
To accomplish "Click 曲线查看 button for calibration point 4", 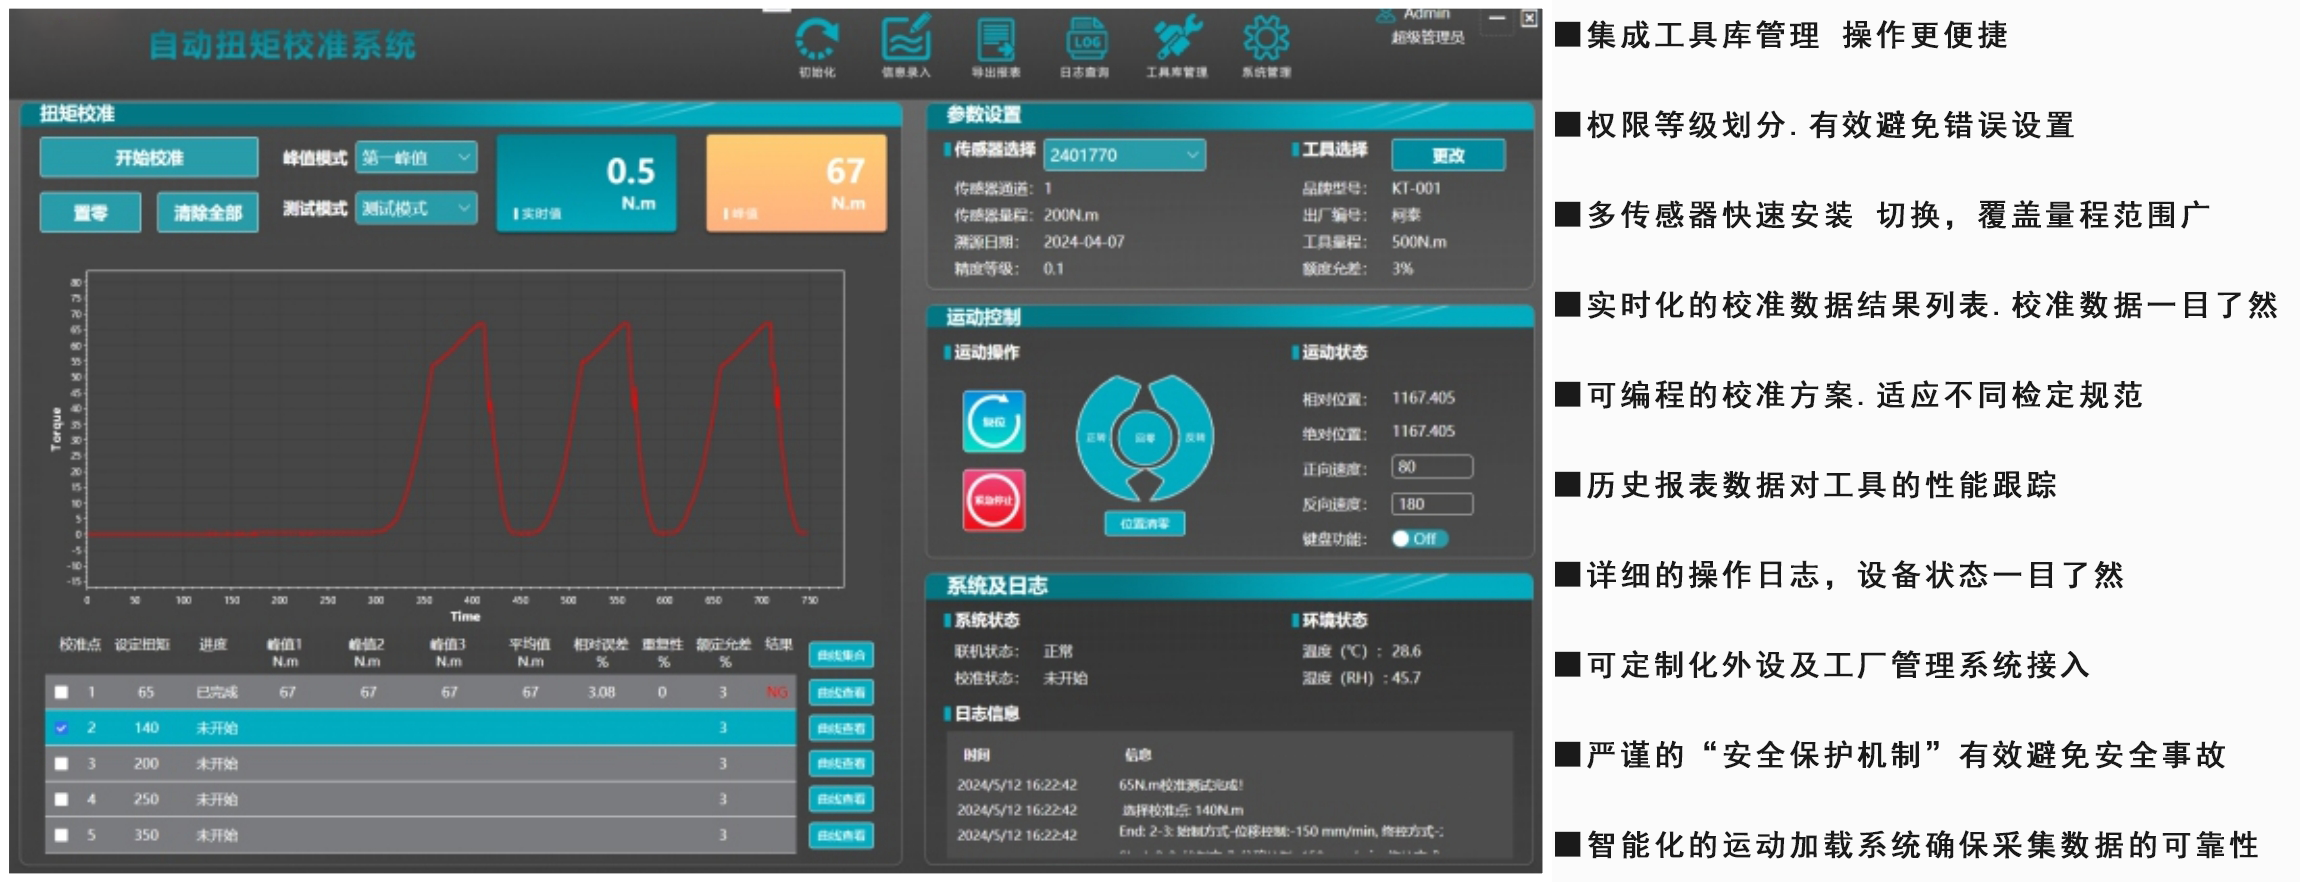I will click(x=841, y=799).
